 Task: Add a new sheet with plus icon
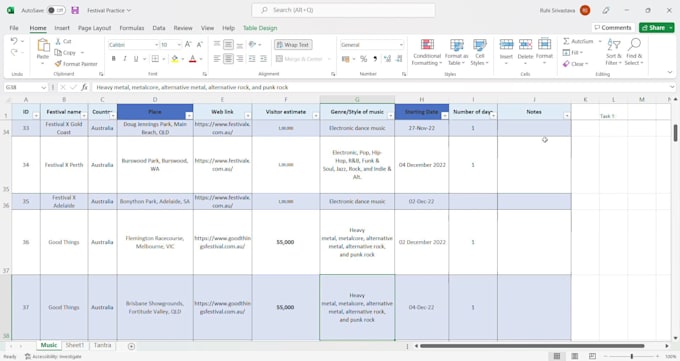[131, 346]
